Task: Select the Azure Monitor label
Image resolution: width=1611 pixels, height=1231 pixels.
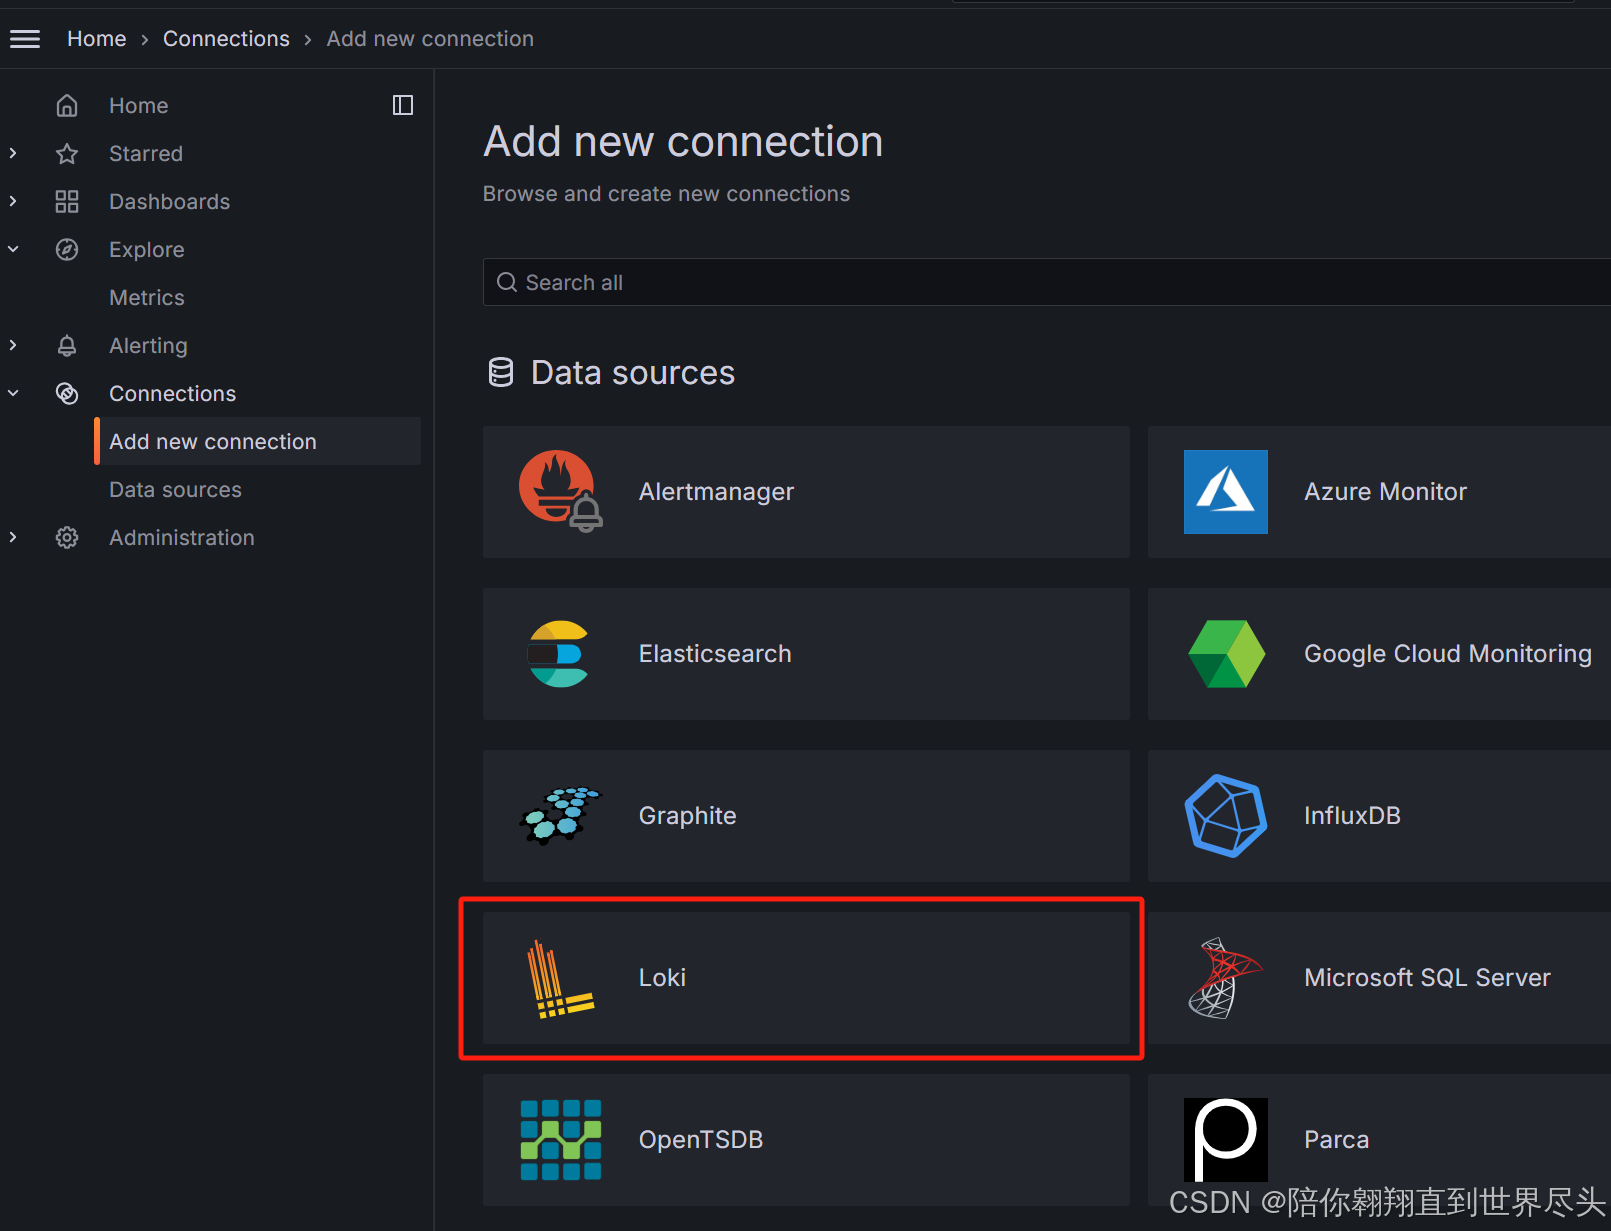Action: click(x=1385, y=492)
